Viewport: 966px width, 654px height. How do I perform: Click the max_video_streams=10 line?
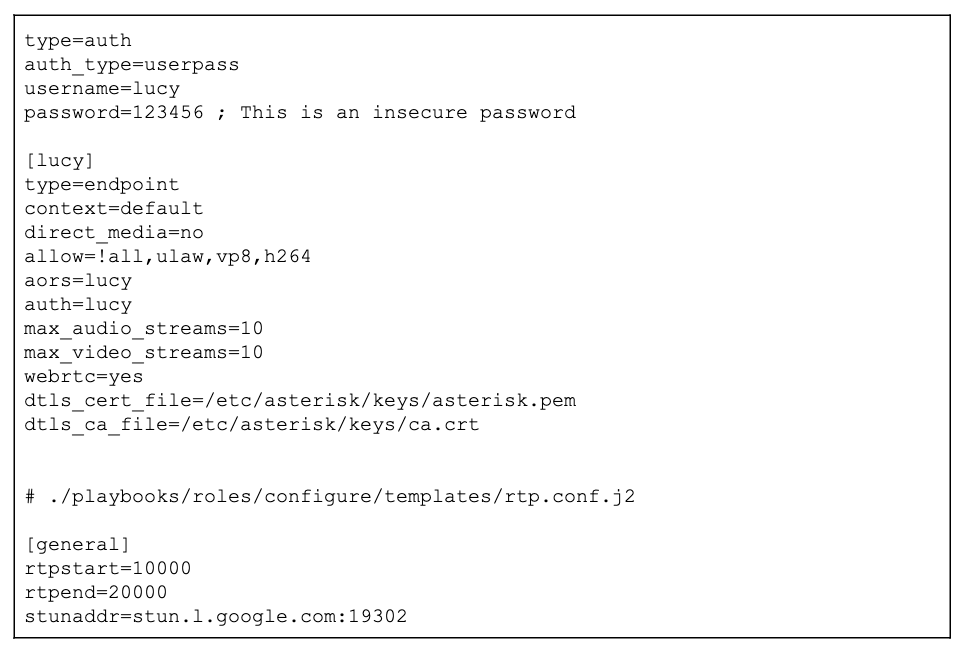143,353
